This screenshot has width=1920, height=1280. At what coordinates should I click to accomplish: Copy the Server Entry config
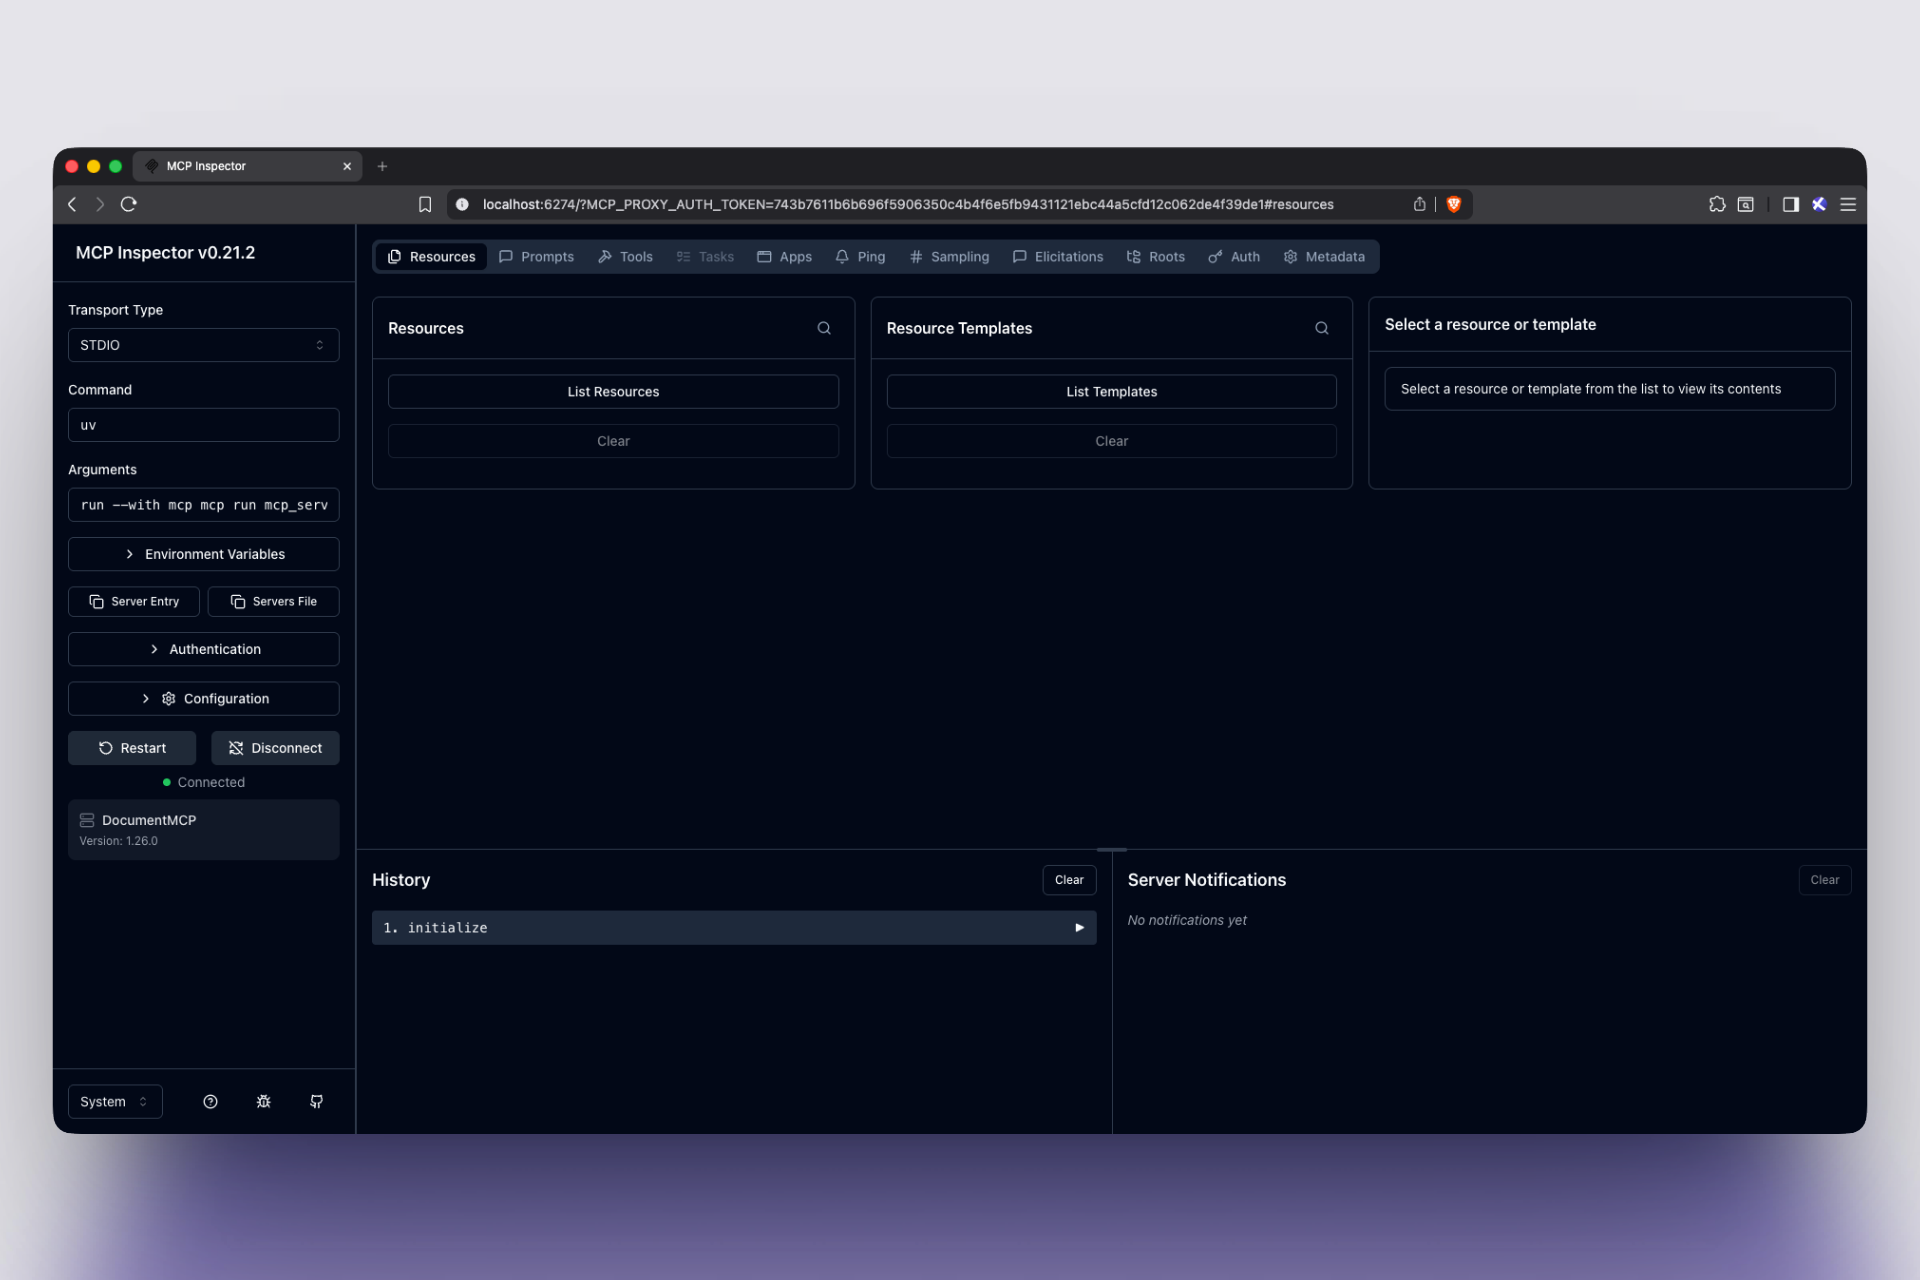click(134, 601)
